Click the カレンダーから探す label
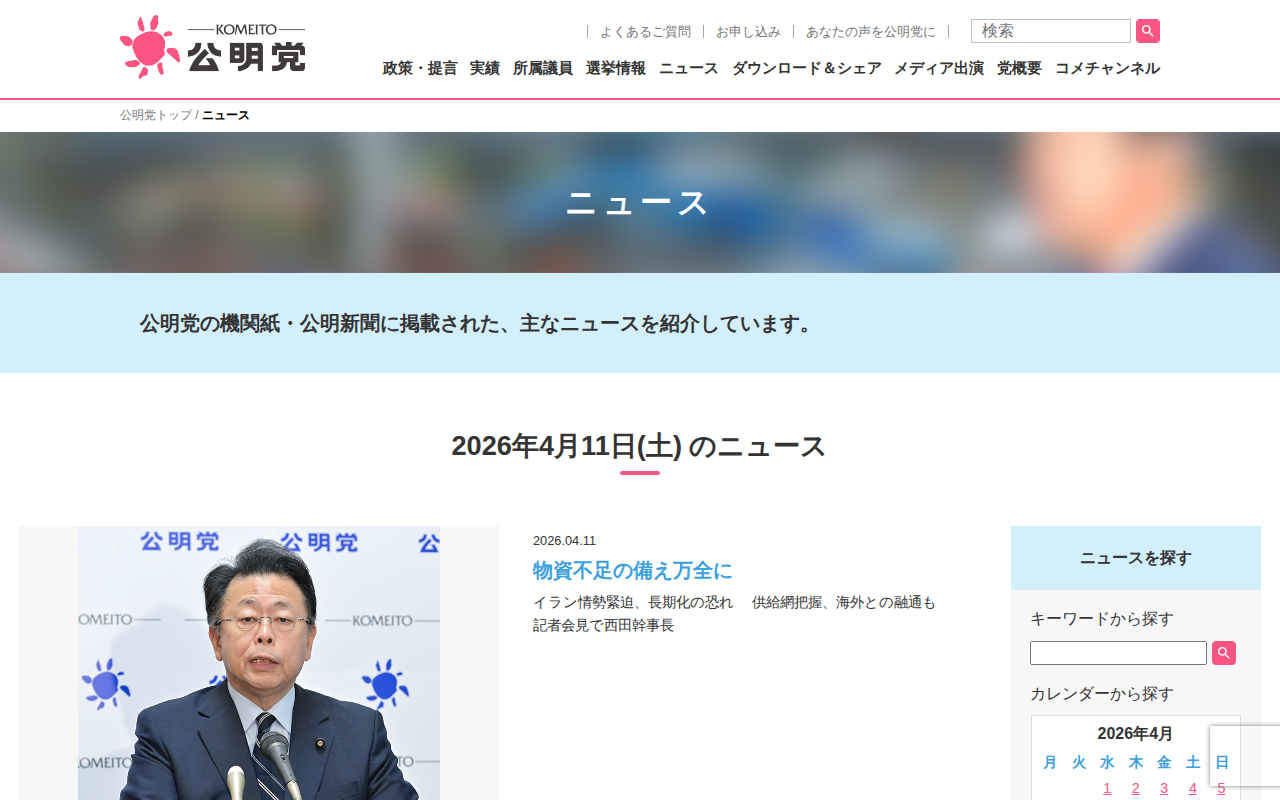Viewport: 1280px width, 800px height. [x=1102, y=694]
